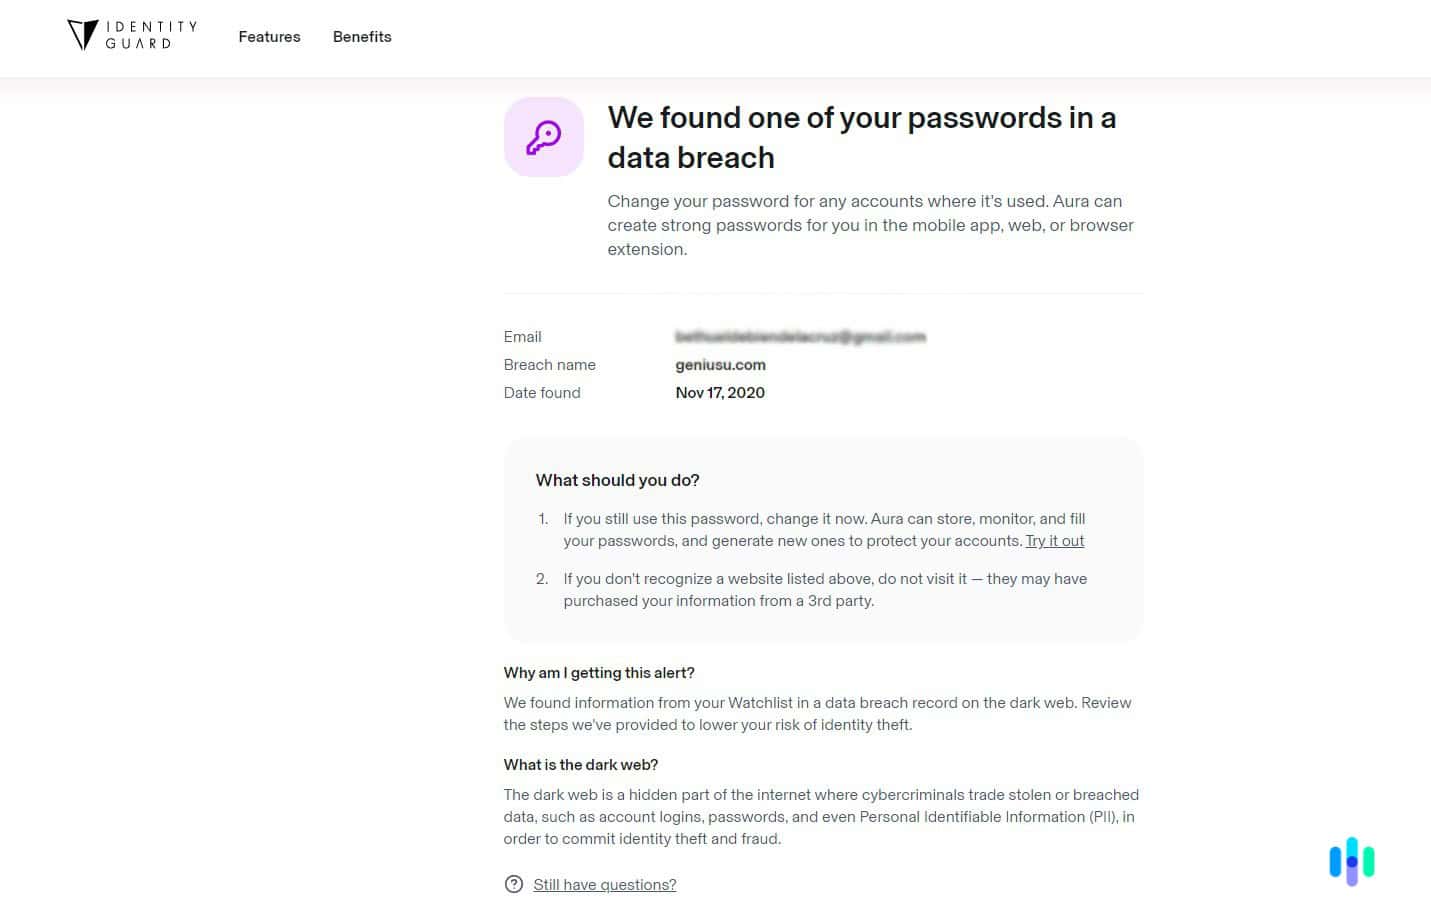This screenshot has width=1431, height=922.
Task: Click the data breach headline text
Action: [862, 137]
